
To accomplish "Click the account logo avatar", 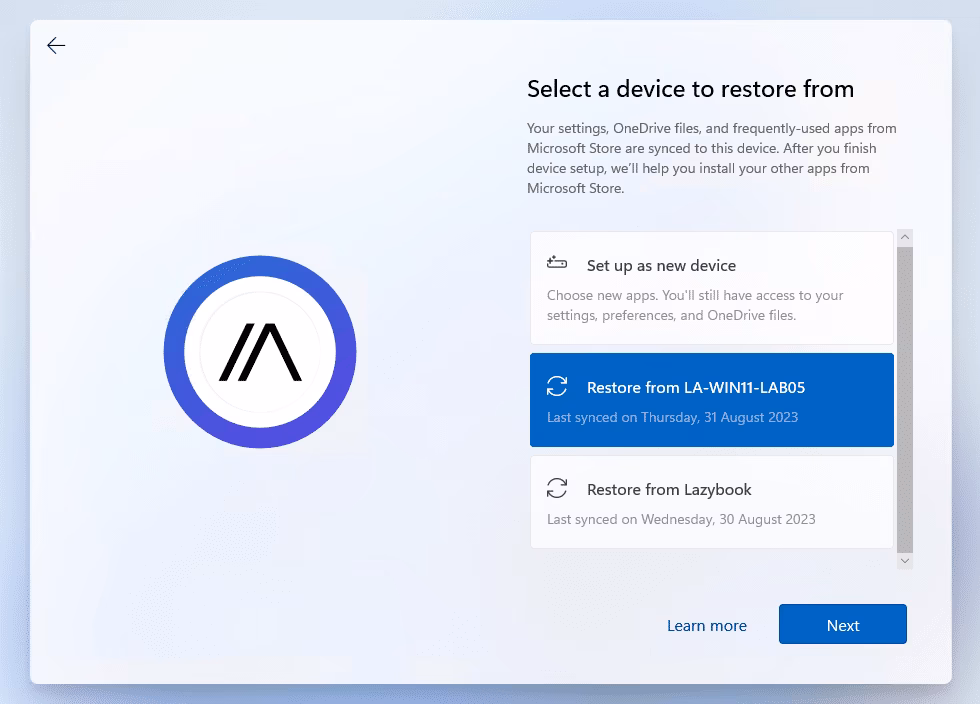I will (x=260, y=351).
